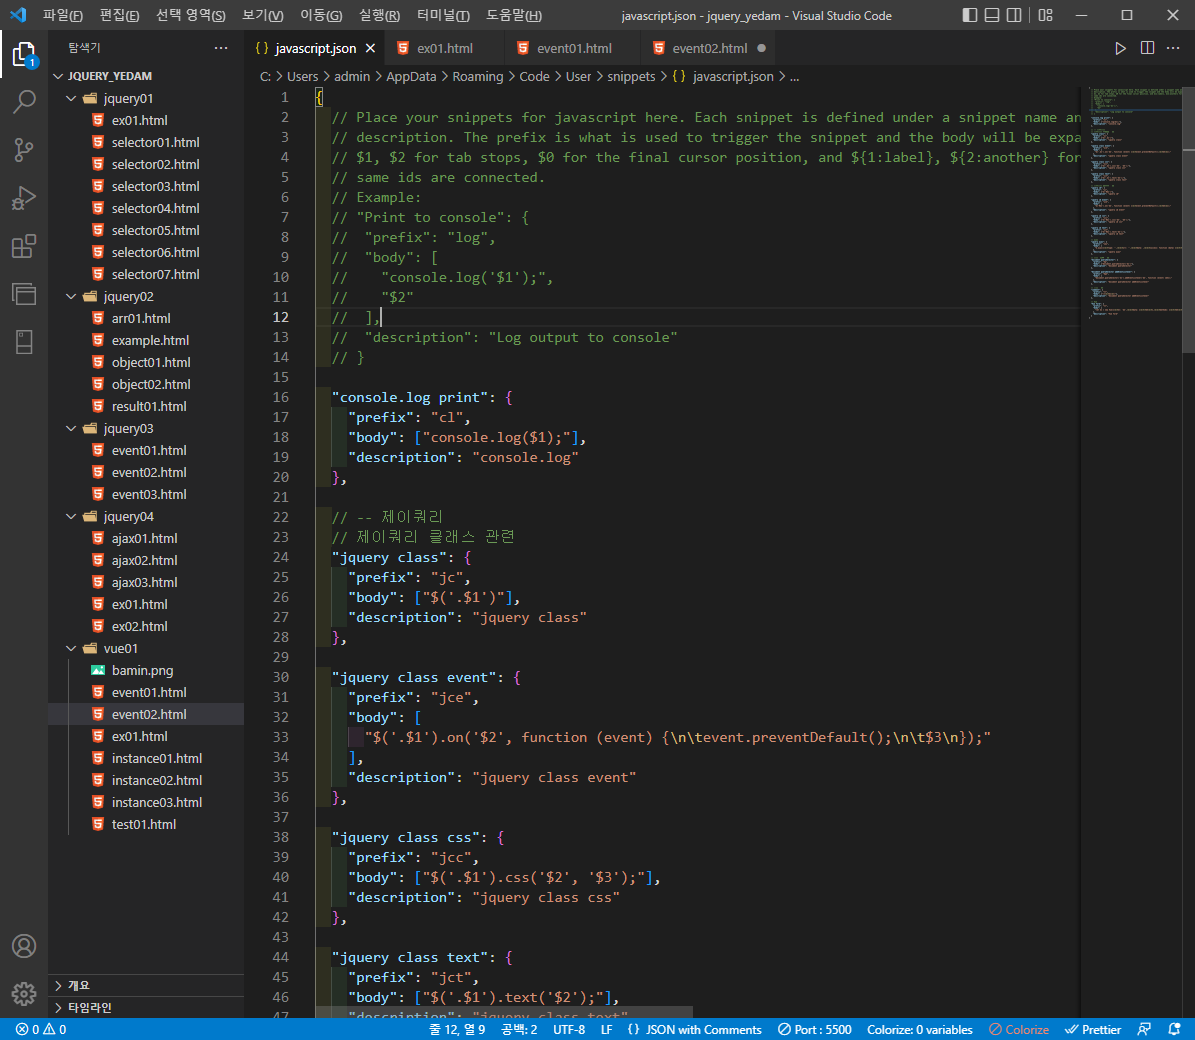Click the LF end of line selector

pos(606,1029)
